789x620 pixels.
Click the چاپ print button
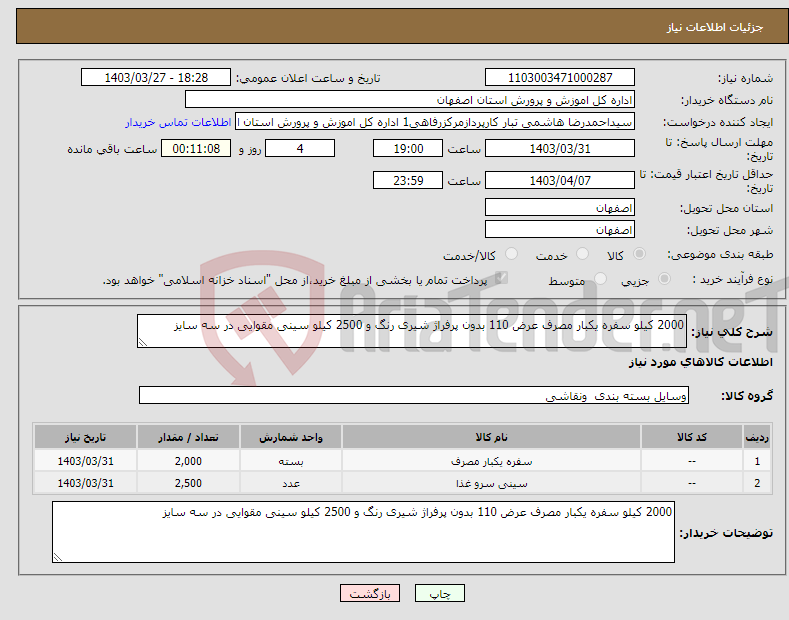pos(440,594)
